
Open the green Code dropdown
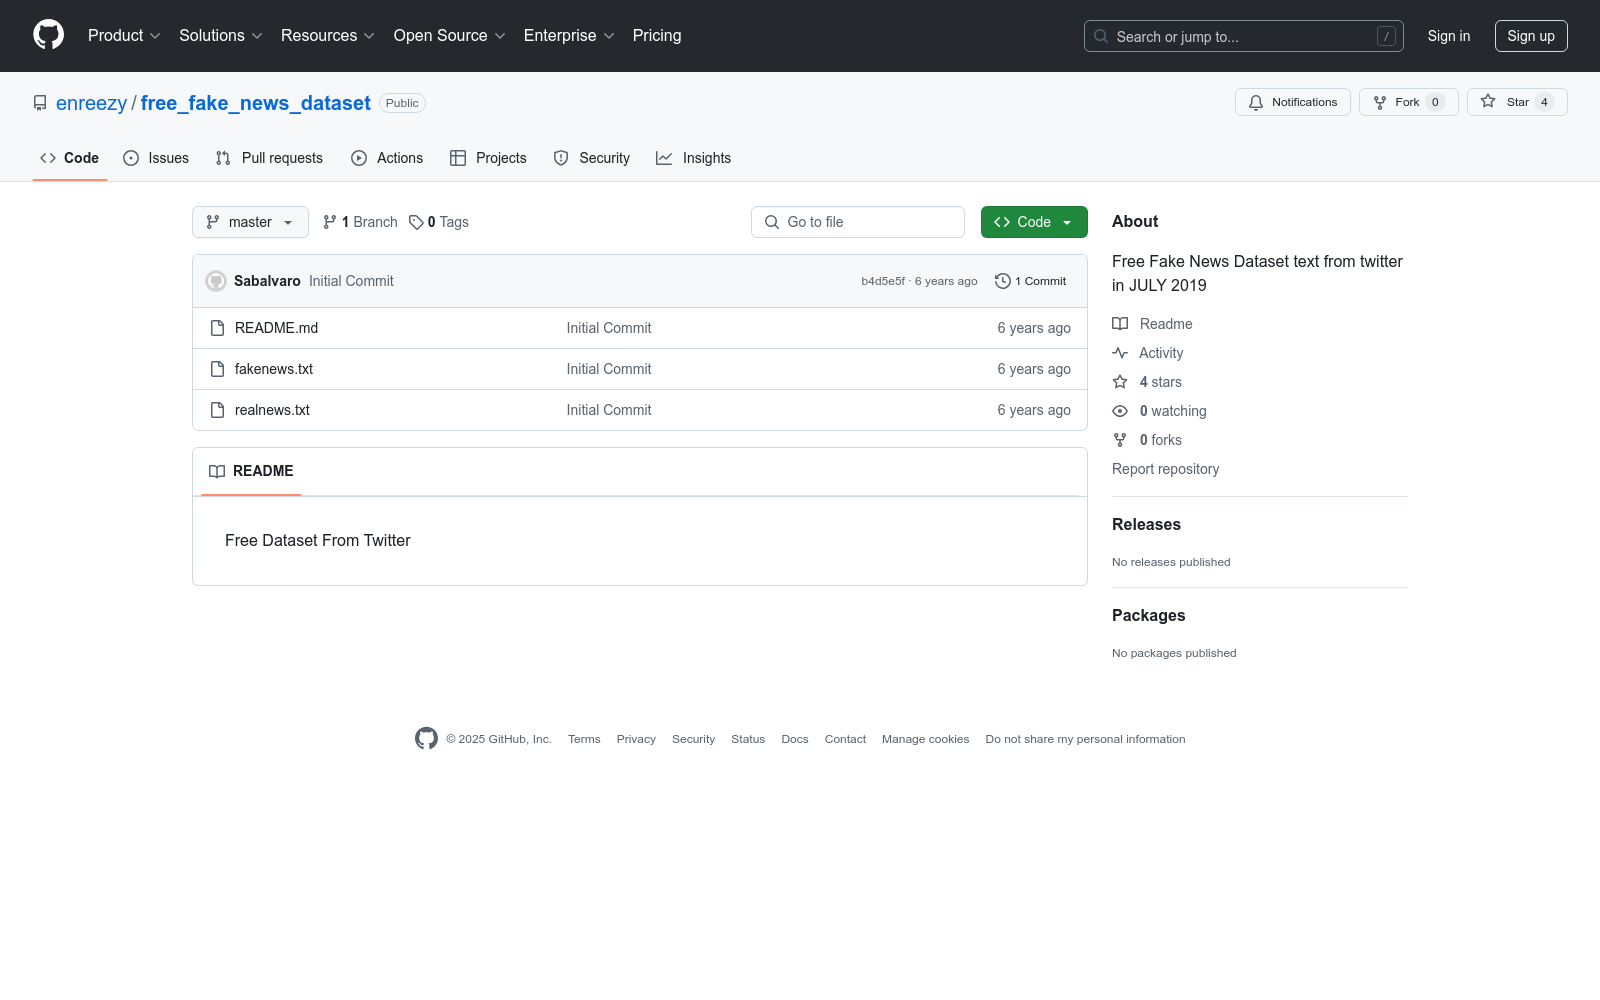click(1034, 222)
